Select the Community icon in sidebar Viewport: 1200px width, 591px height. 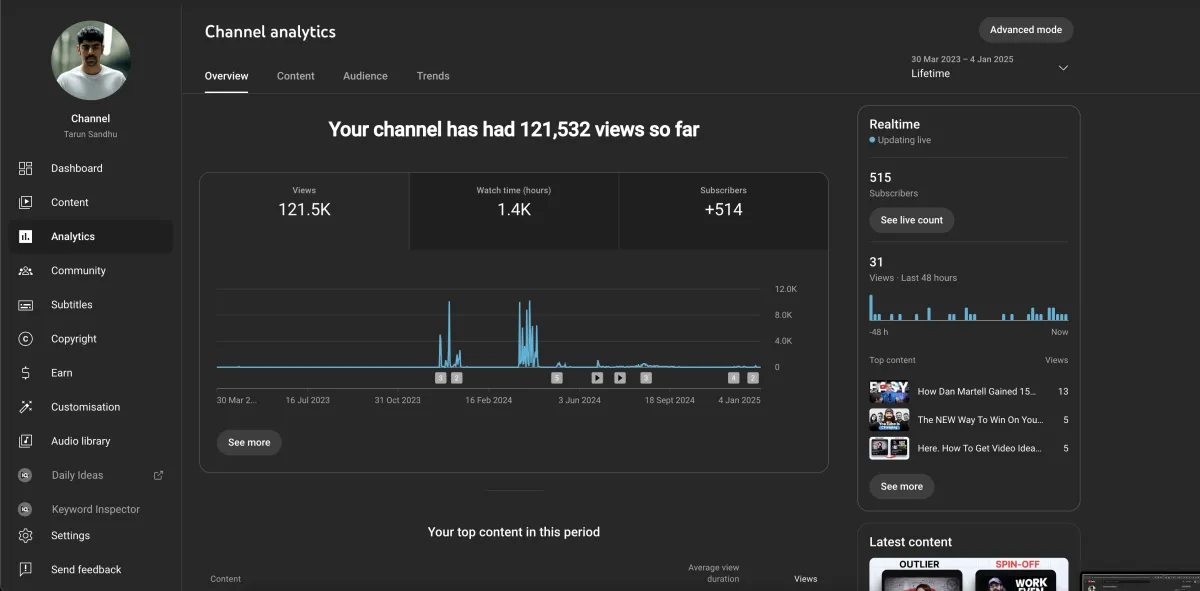point(26,271)
